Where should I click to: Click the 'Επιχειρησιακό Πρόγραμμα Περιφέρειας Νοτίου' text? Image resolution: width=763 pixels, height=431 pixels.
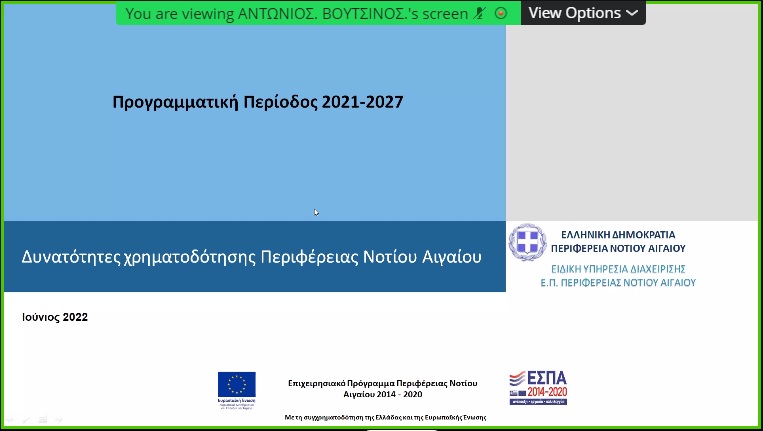coord(383,383)
